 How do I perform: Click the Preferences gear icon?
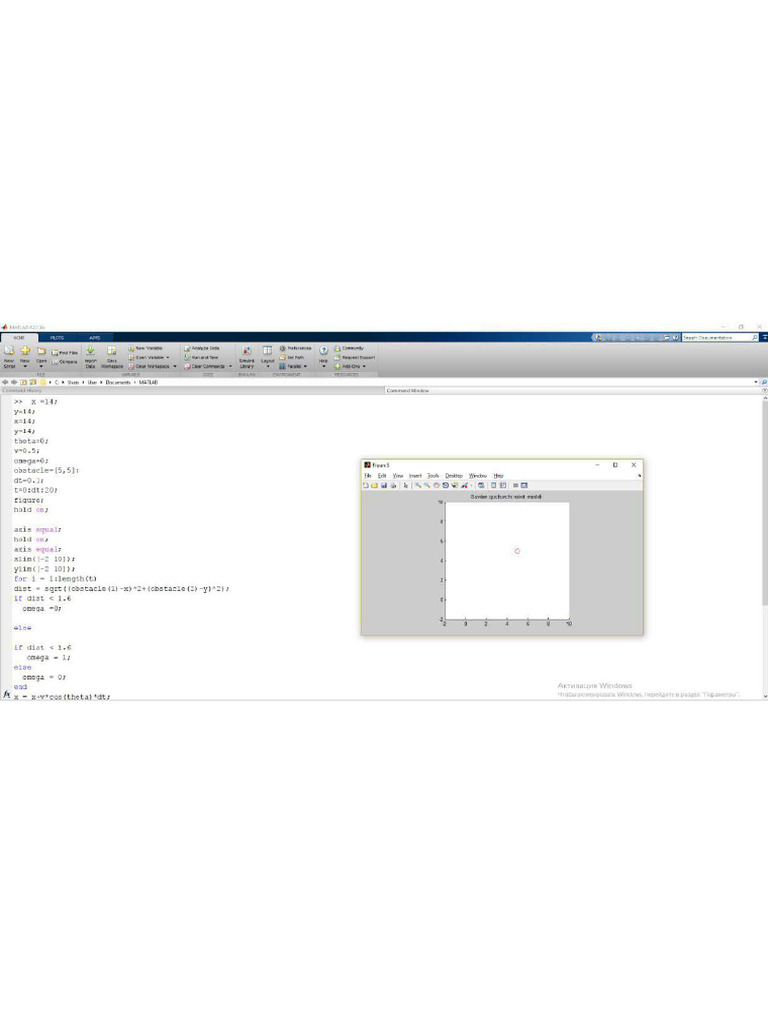click(282, 348)
